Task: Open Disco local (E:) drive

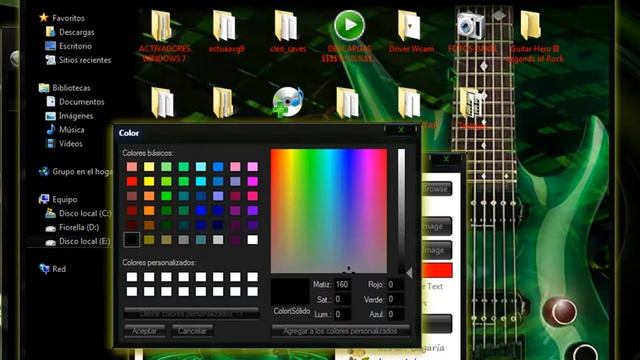Action: click(78, 241)
